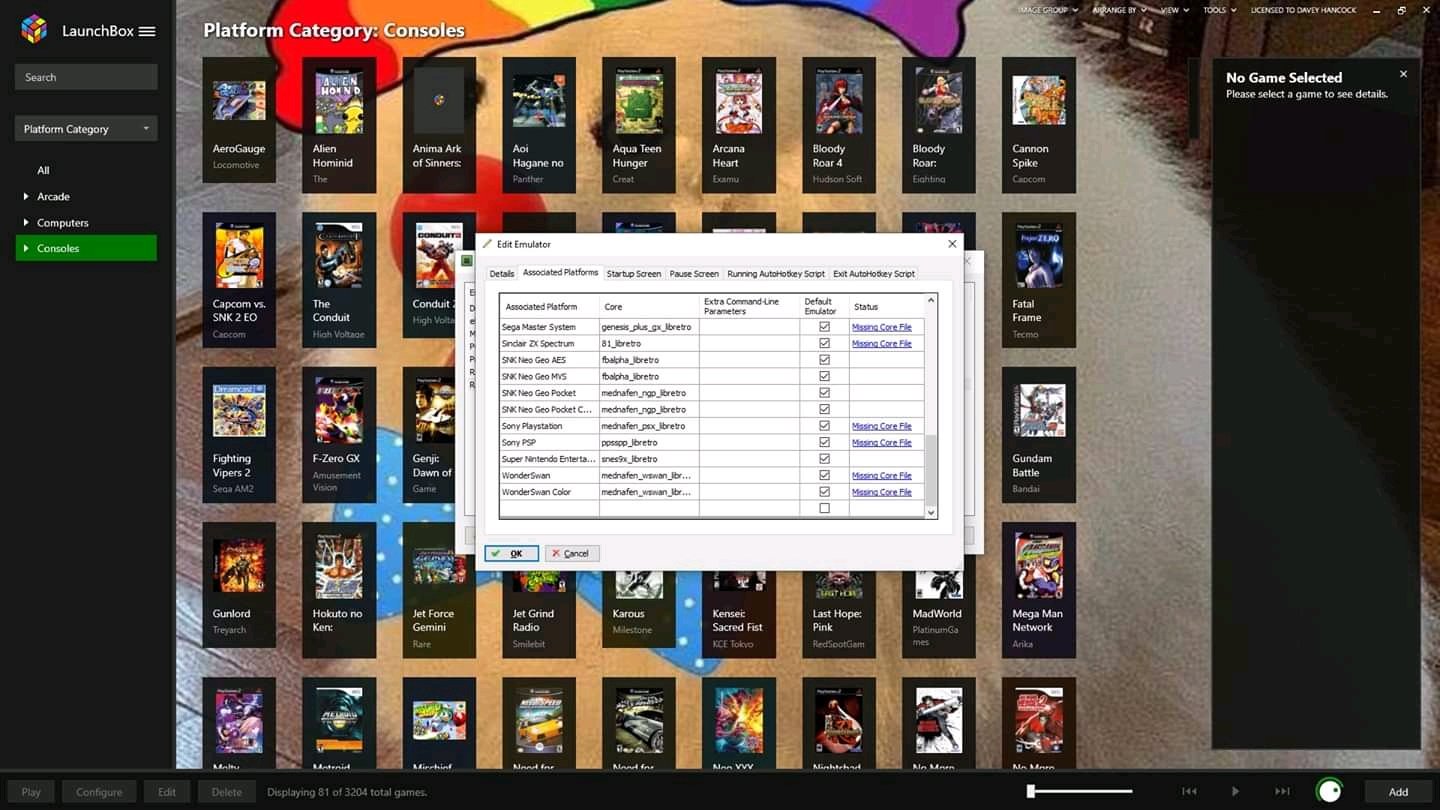Screen dimensions: 1440x810
Task: Open the Running AutoHotkey Script tab
Action: pyautogui.click(x=776, y=274)
